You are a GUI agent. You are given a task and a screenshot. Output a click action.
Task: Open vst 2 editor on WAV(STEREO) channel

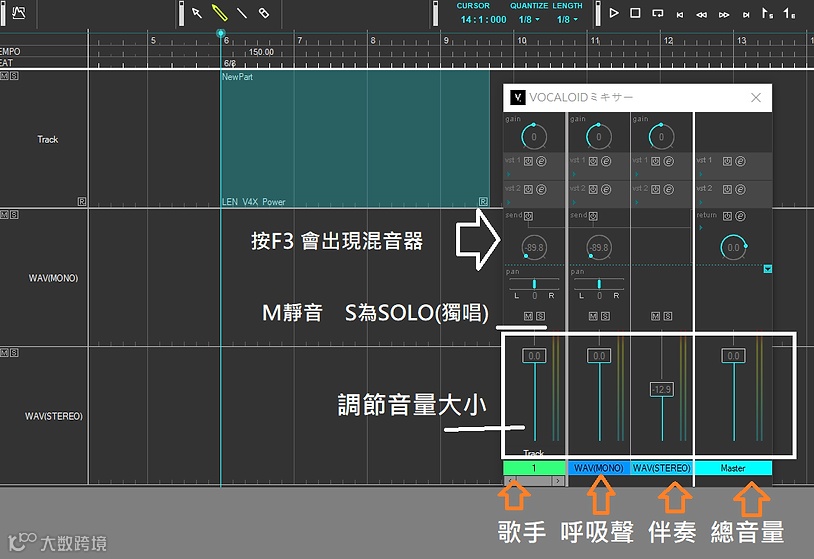click(669, 189)
